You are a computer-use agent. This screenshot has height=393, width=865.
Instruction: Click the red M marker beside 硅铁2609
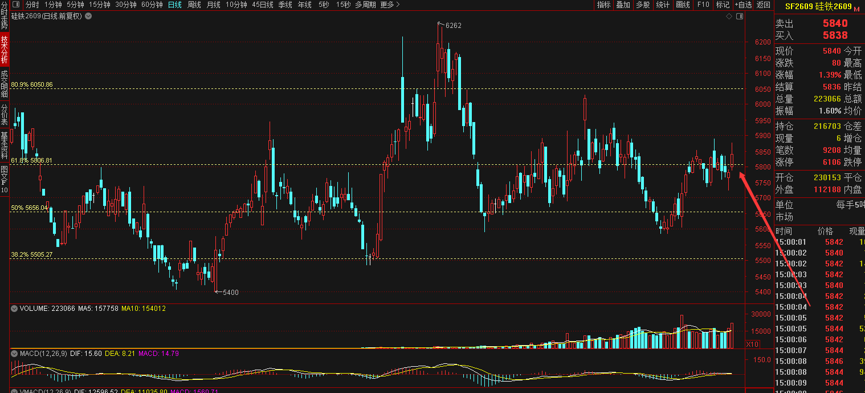856,8
